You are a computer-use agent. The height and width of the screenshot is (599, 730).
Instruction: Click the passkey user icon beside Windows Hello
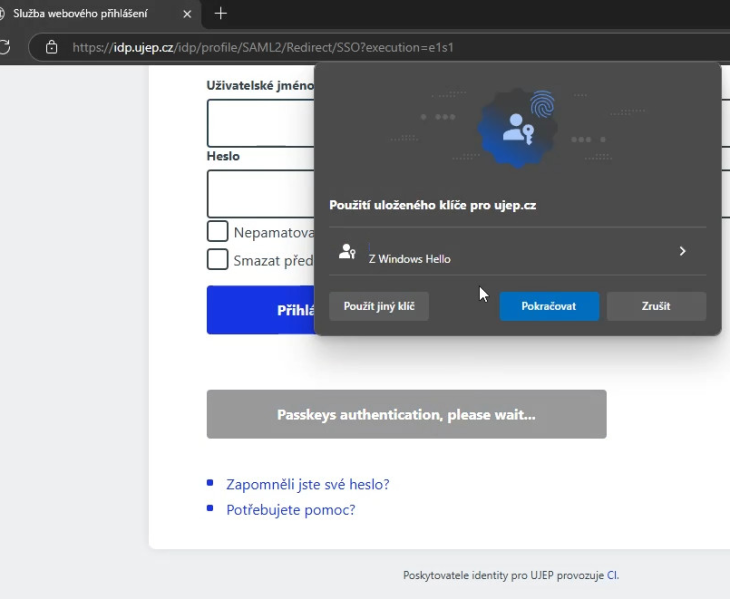point(347,252)
